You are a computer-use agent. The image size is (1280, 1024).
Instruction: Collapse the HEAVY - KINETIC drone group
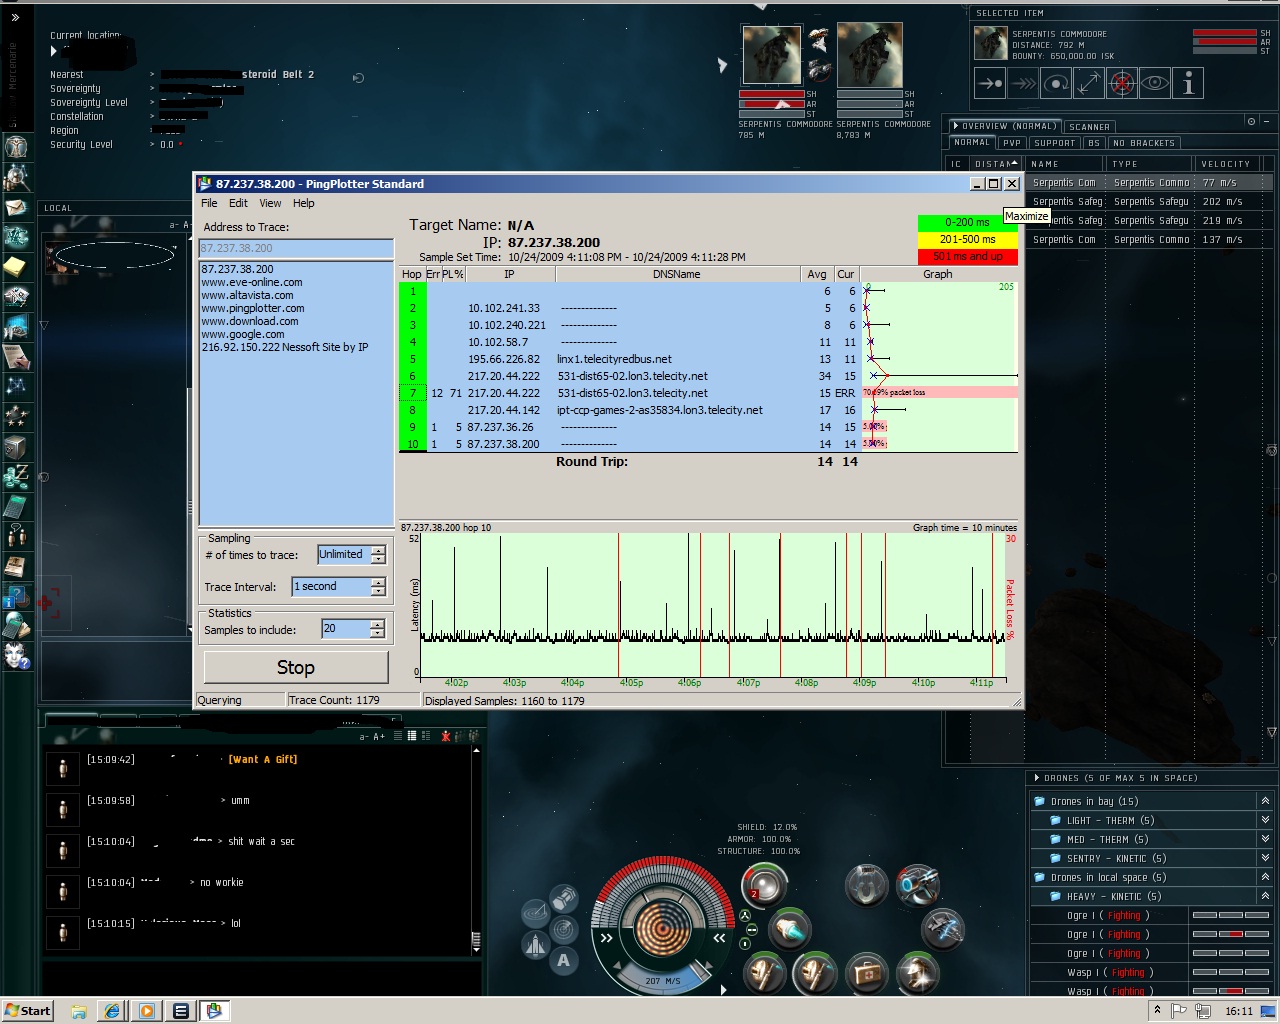click(1265, 896)
